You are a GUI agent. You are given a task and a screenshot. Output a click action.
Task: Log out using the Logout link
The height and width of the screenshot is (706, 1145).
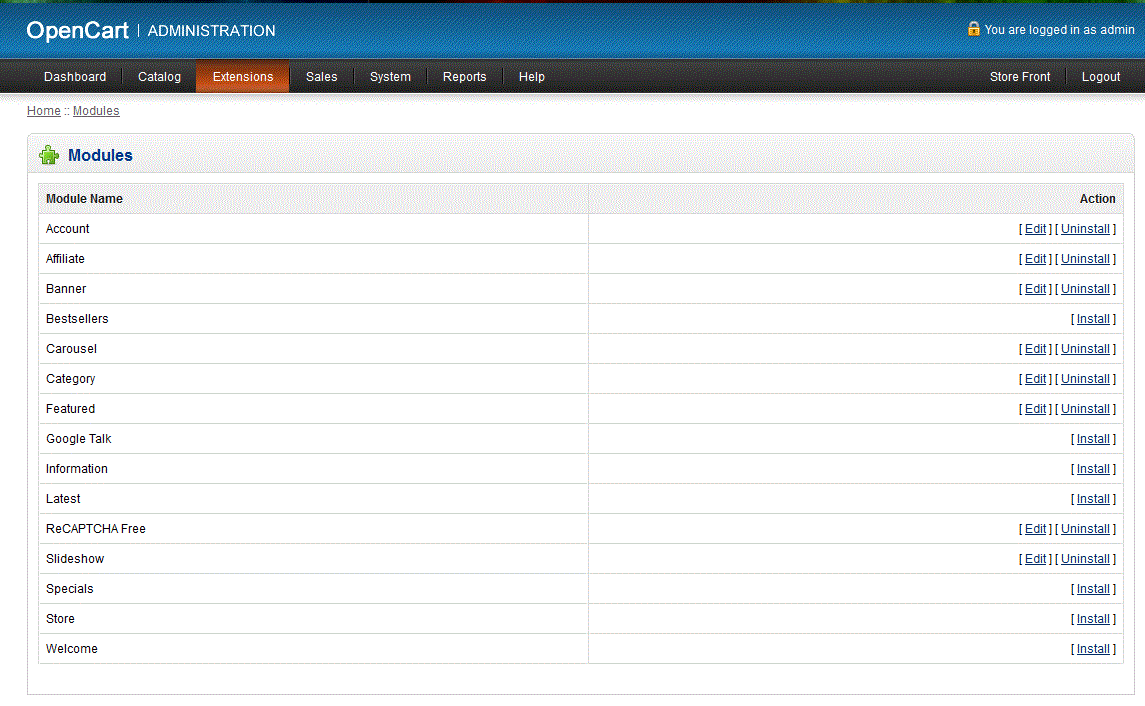[x=1101, y=77]
